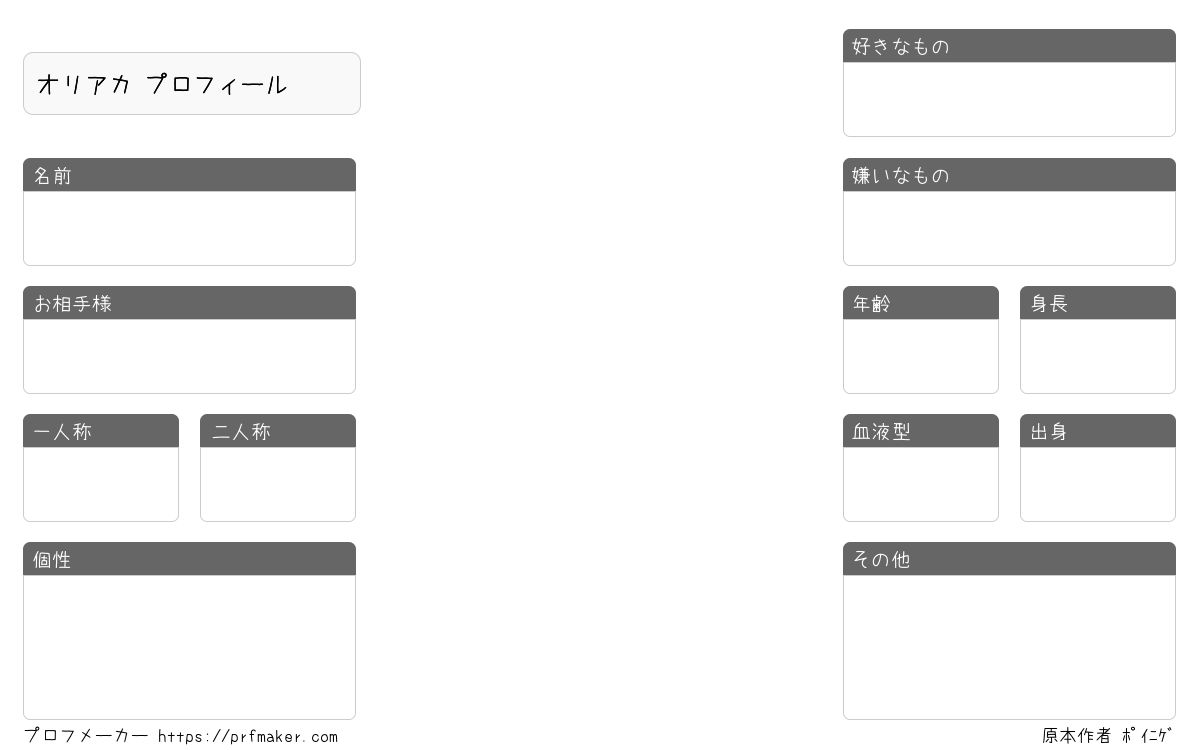The height and width of the screenshot is (750, 1200).
Task: Click inside the その他 text area
Action: [x=1009, y=646]
